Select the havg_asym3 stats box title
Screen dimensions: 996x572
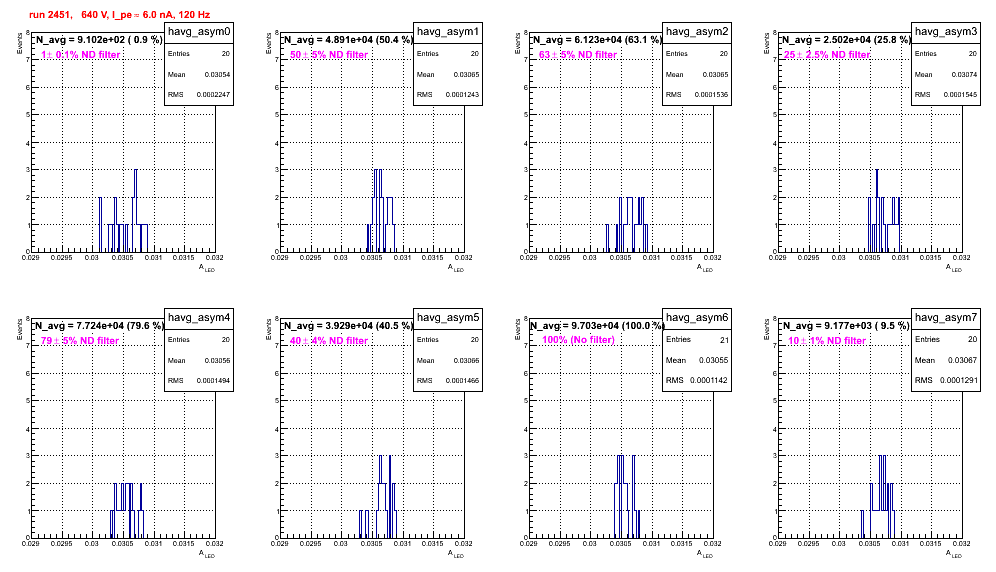pos(946,32)
